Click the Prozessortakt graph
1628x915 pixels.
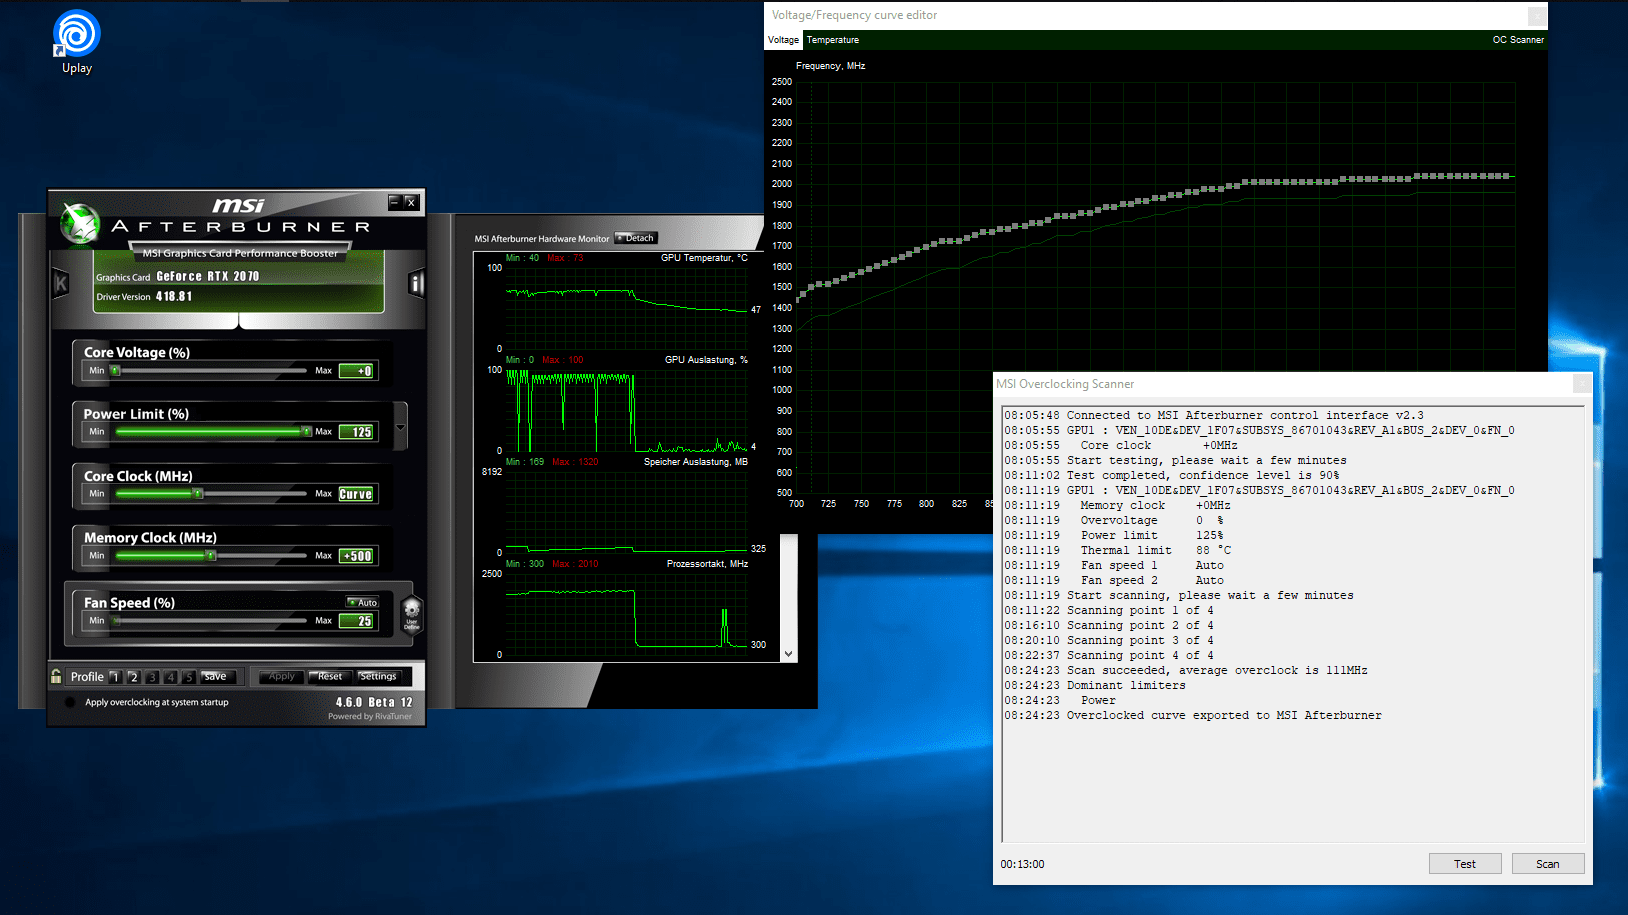pos(626,613)
